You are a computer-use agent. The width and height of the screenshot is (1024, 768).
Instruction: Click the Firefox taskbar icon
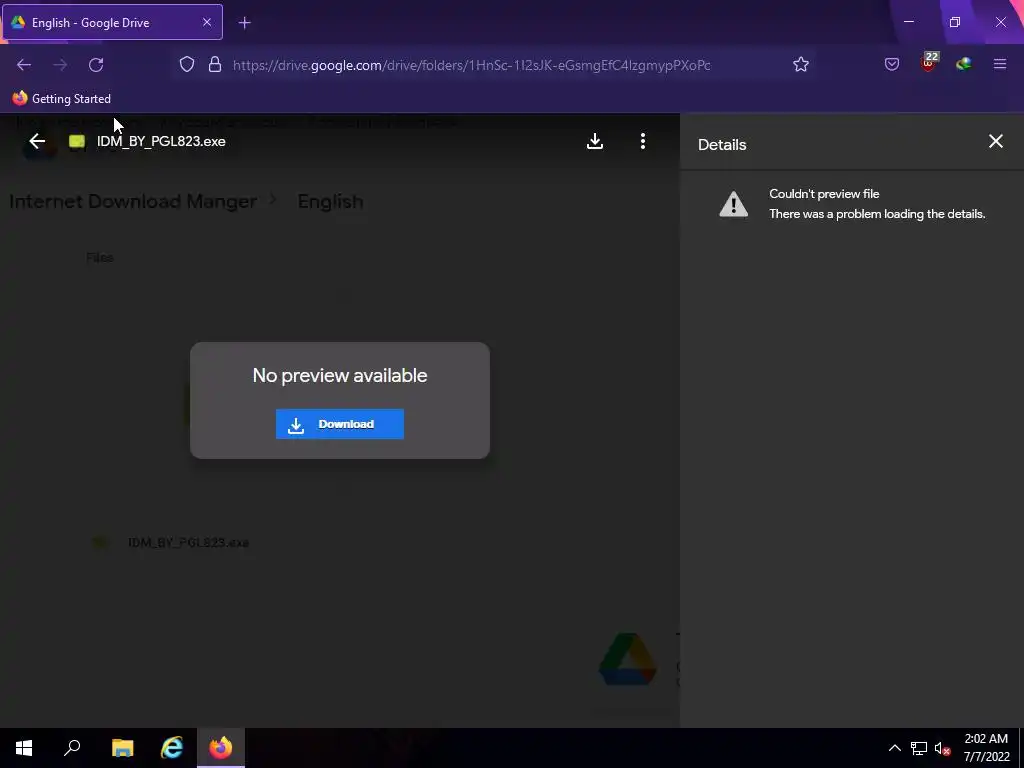[221, 748]
